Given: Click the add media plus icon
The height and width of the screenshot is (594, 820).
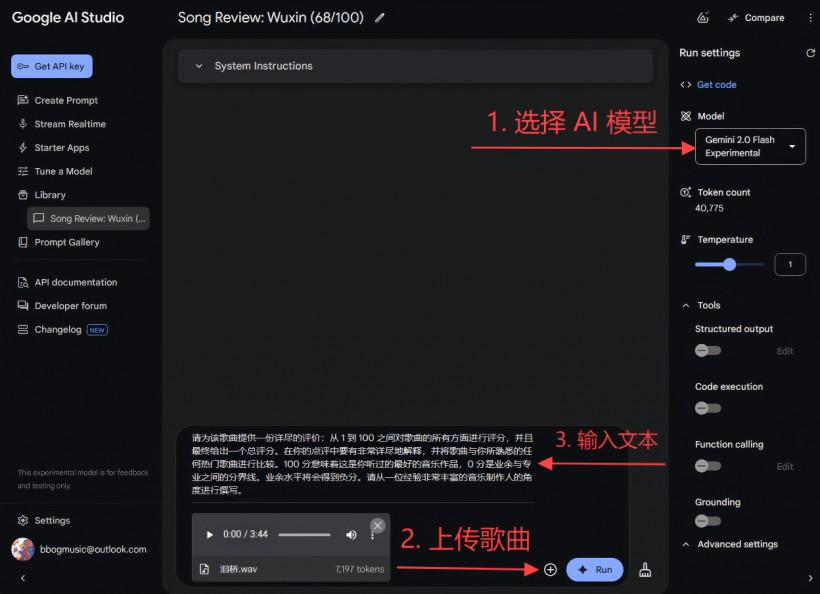Looking at the screenshot, I should coord(550,569).
